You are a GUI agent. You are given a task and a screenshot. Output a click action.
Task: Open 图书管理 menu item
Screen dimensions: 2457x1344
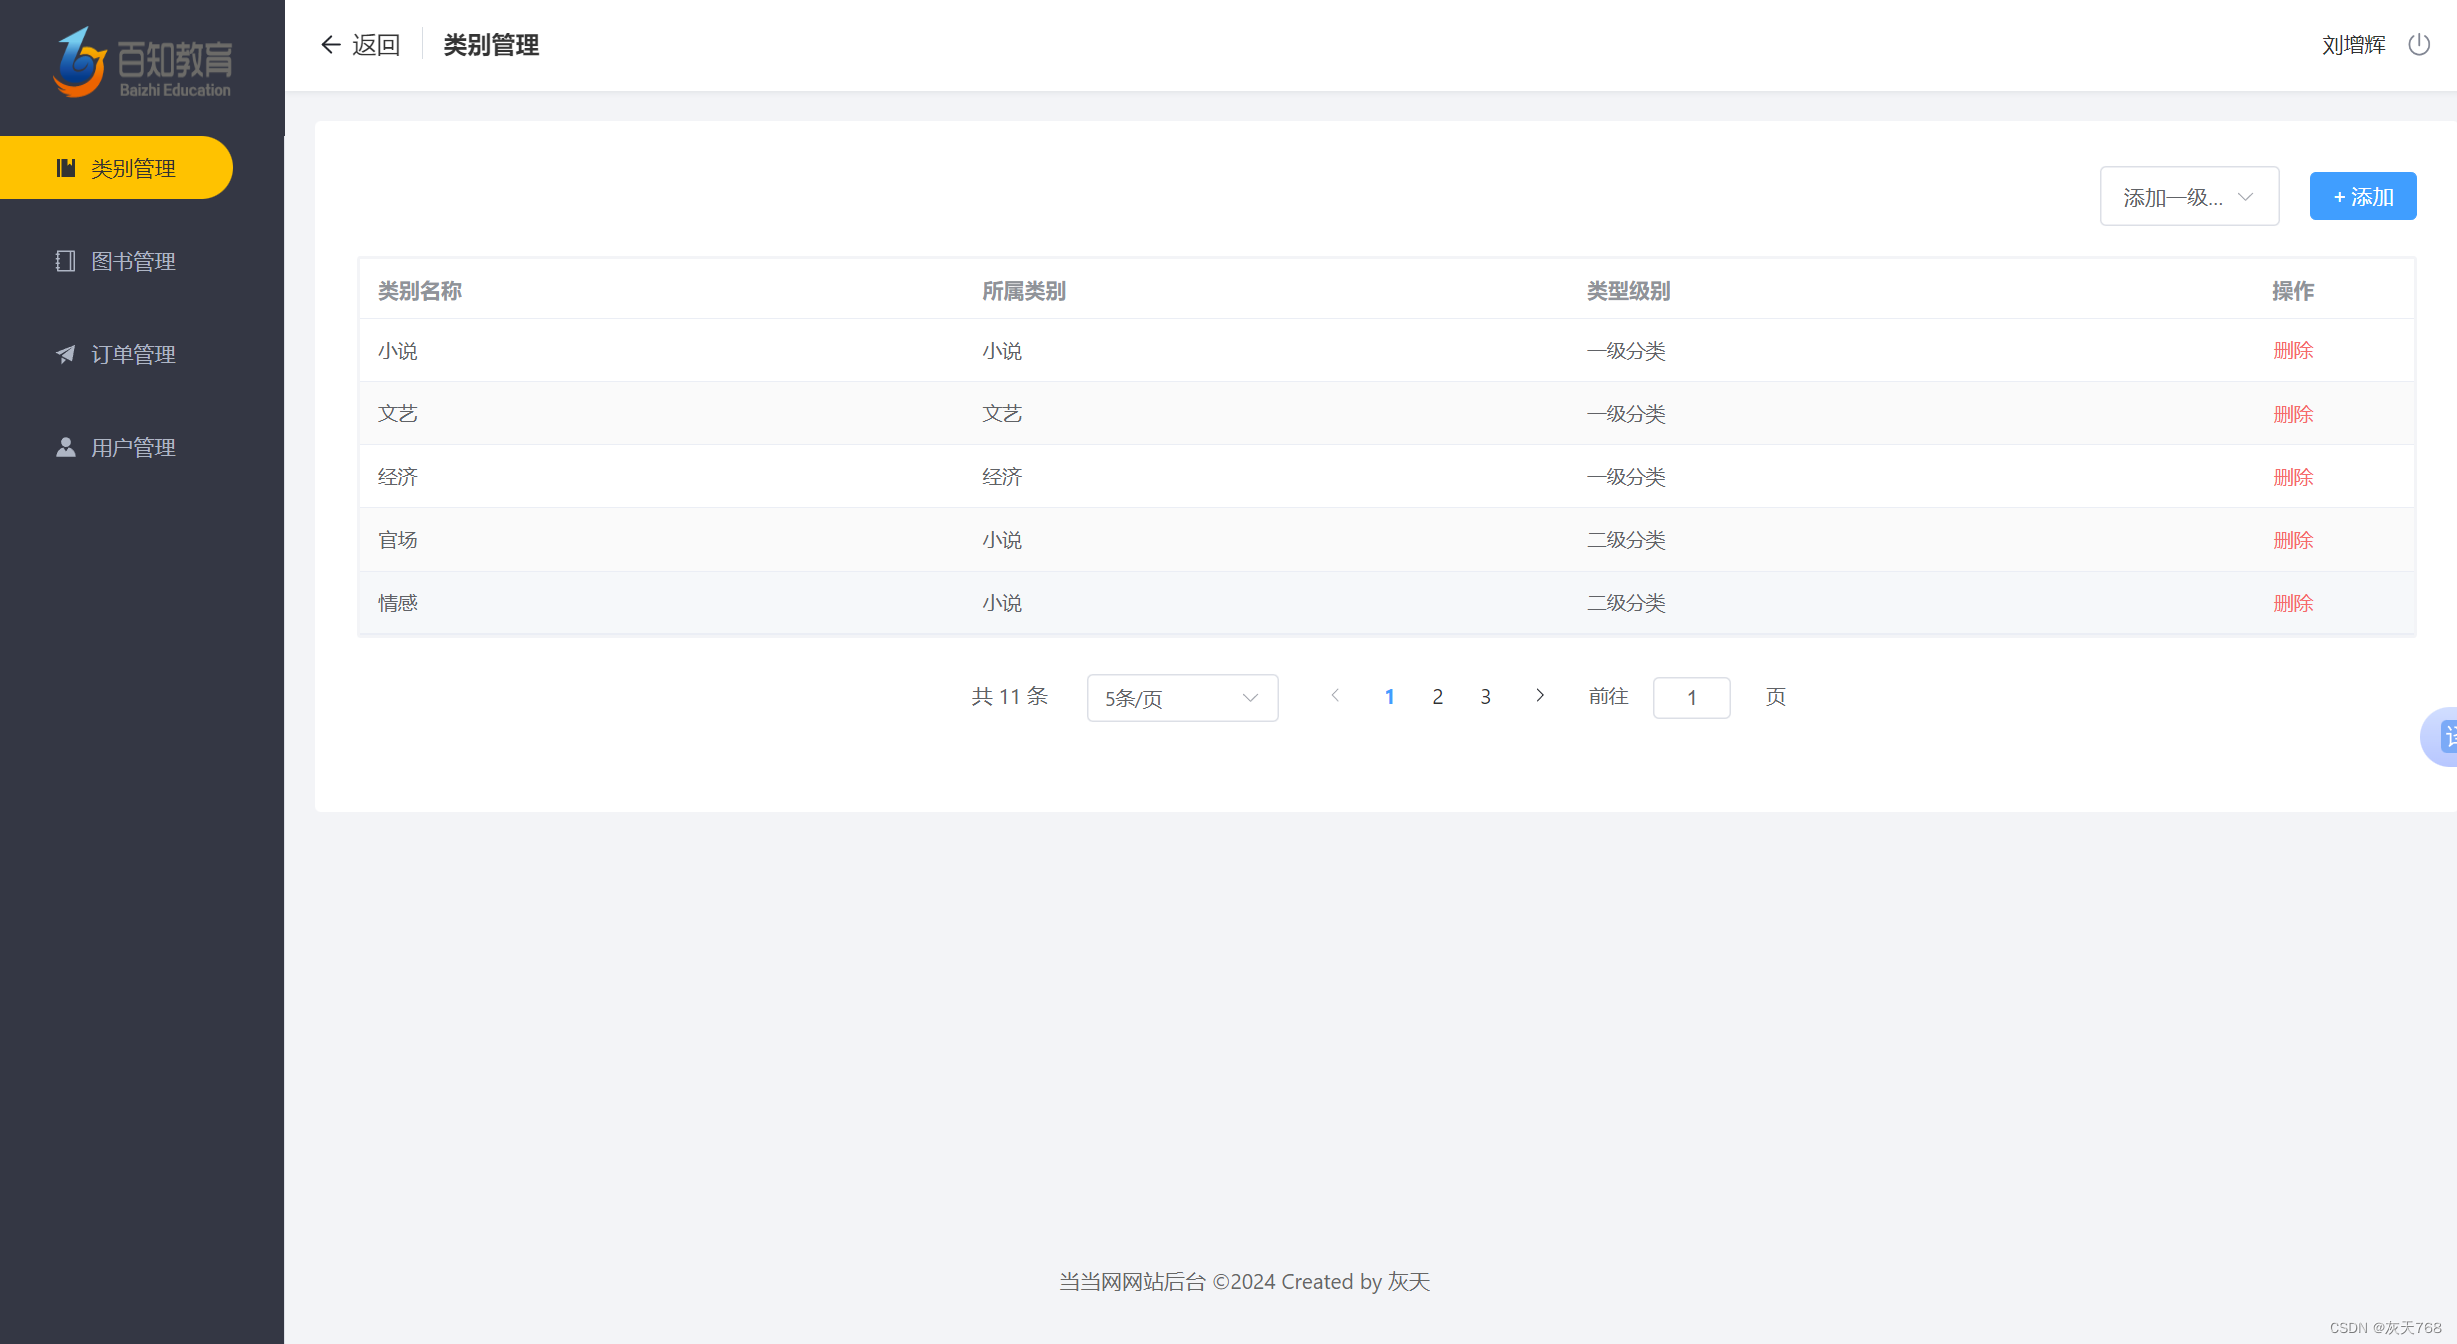pos(132,261)
